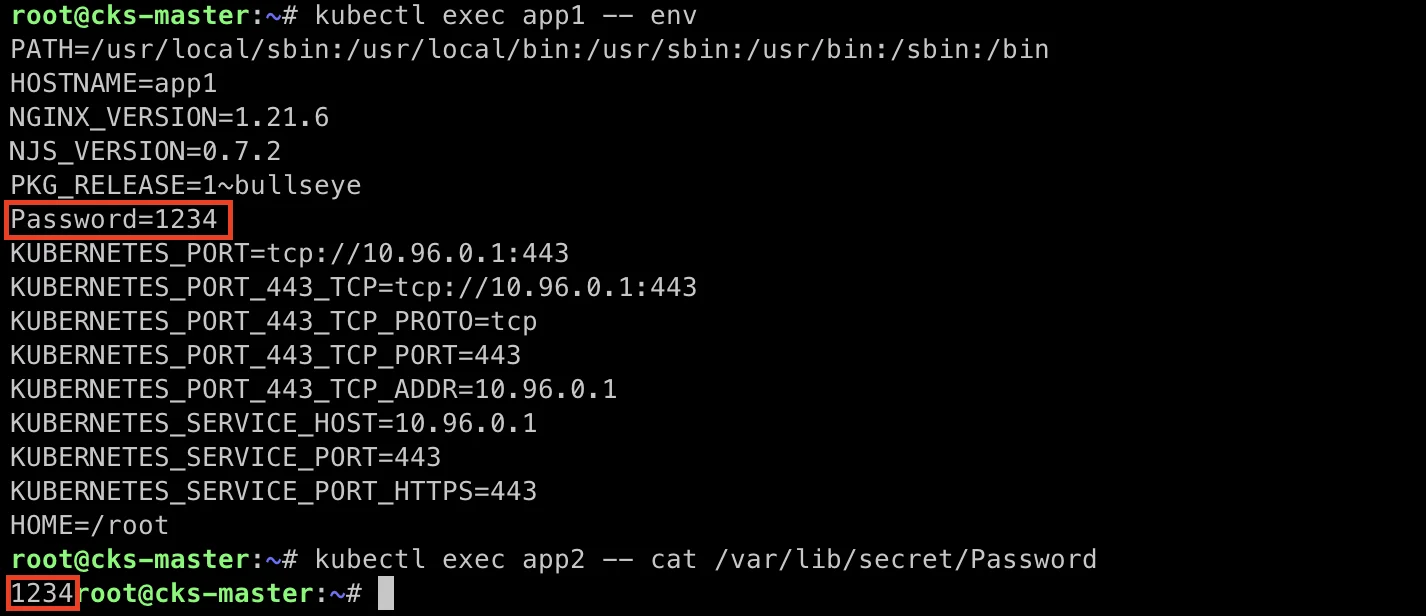This screenshot has height=616, width=1426.
Task: Click the KUBERNETES_PORT=tcp://10.96.0.1:443 line
Action: click(x=289, y=253)
